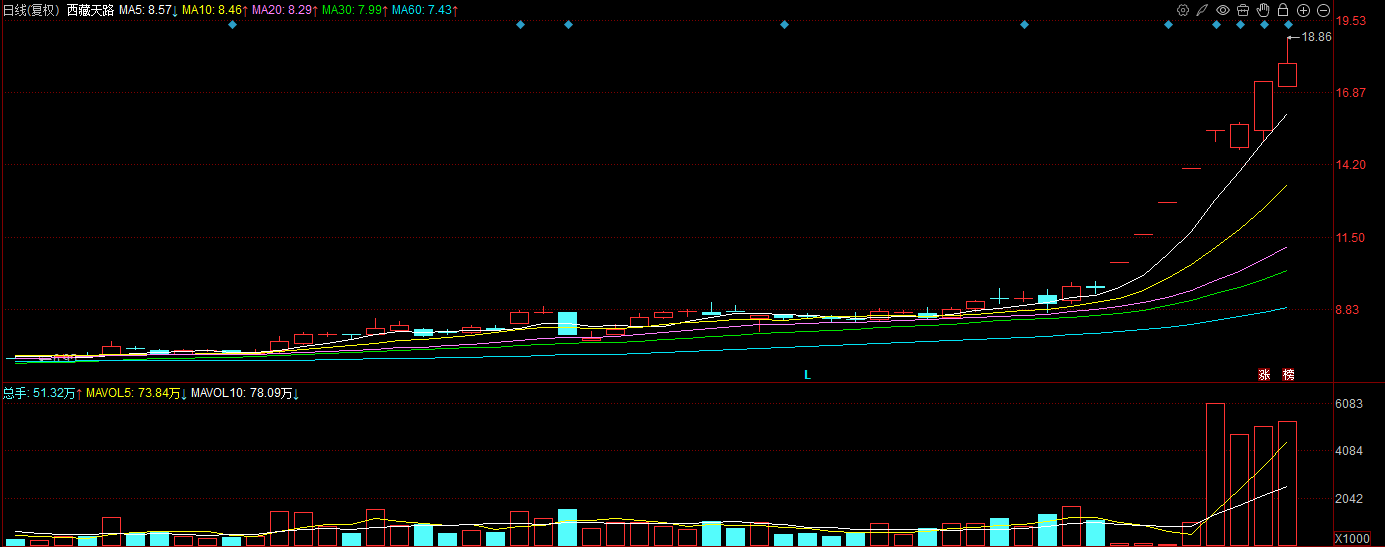The image size is (1385, 547).
Task: Zoom out with the minus icon
Action: pos(1323,10)
